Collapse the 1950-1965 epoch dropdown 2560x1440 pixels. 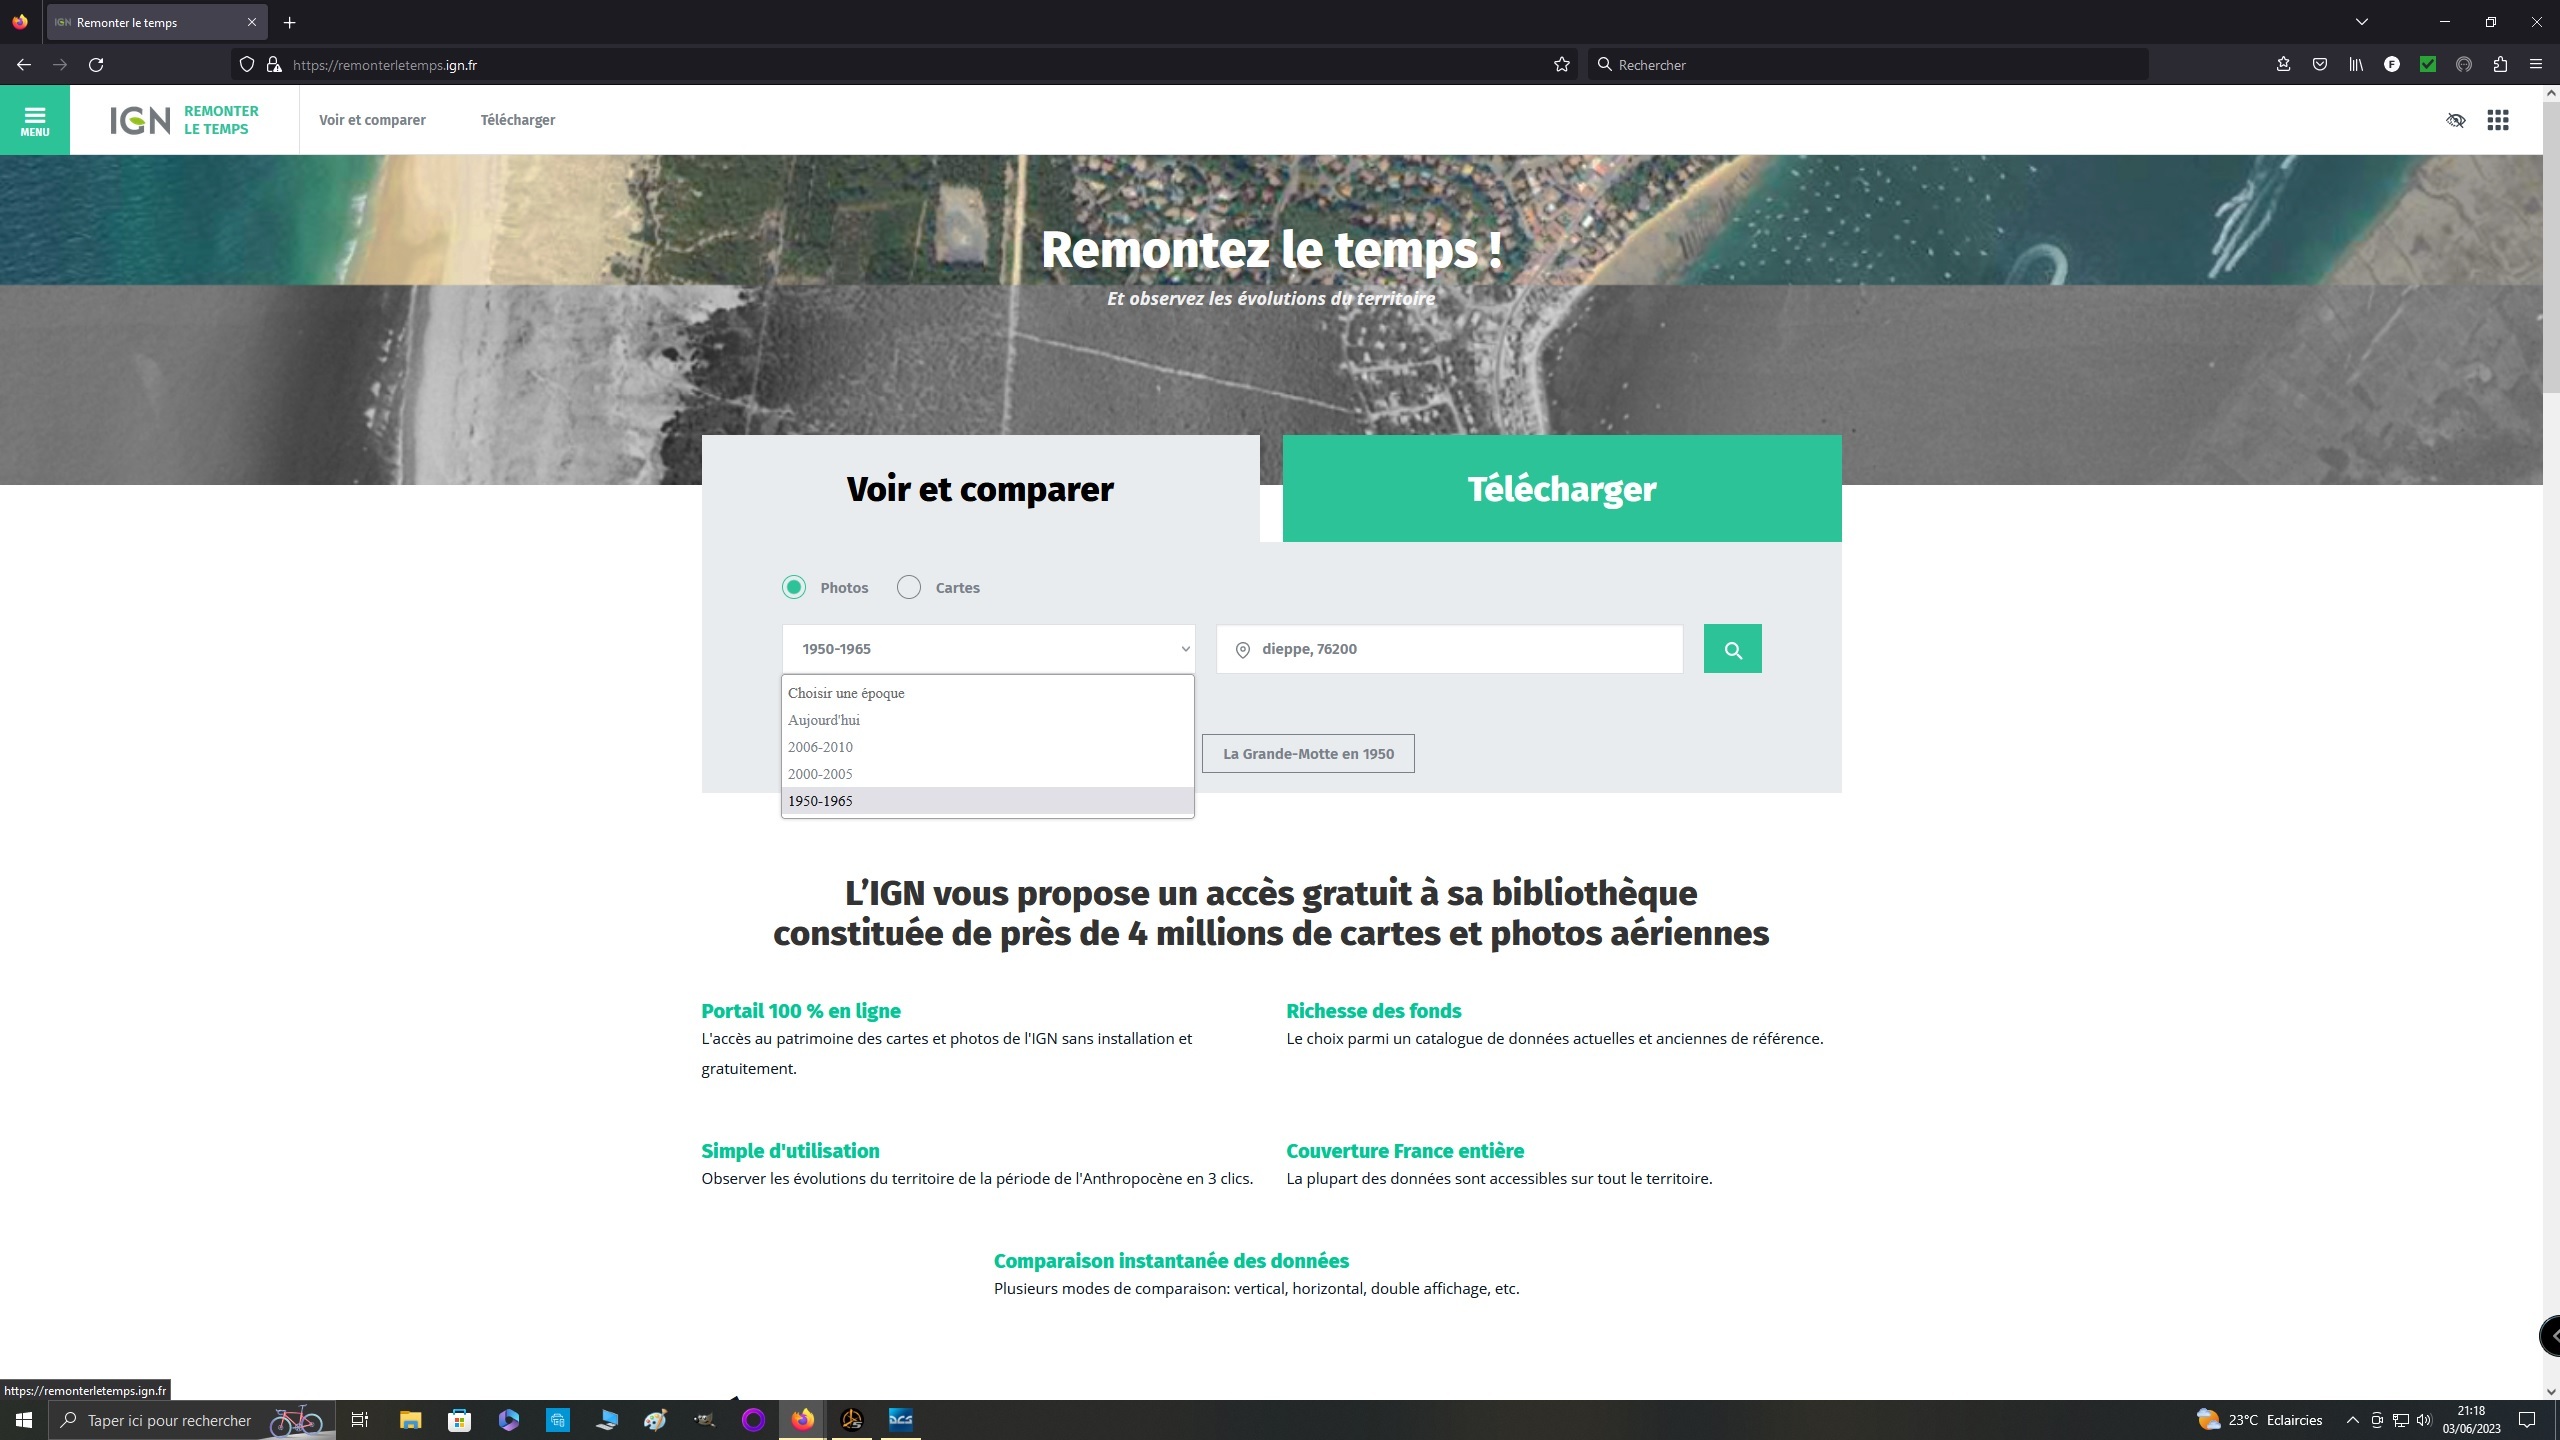click(987, 649)
